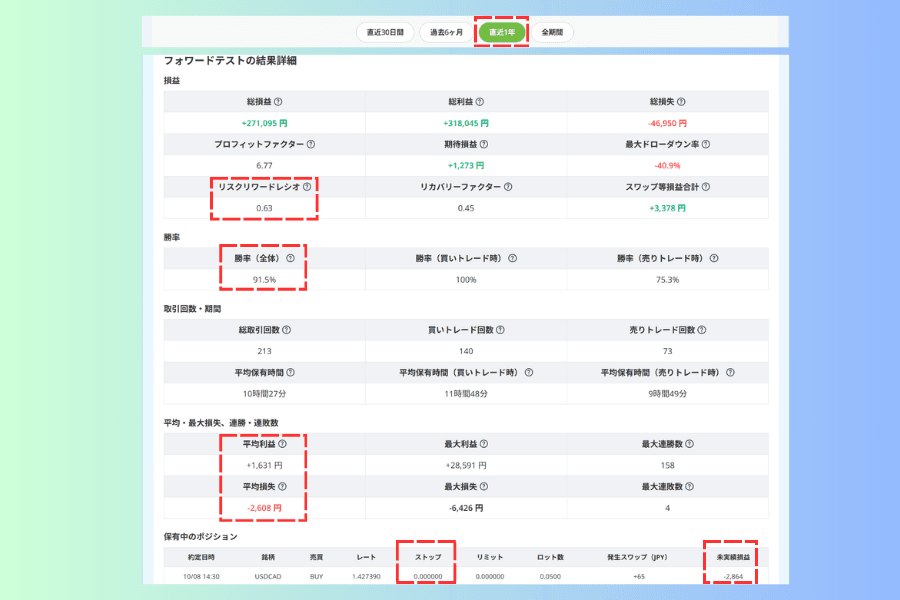Click the risk reward ratio 0.63
The image size is (900, 600).
click(265, 208)
